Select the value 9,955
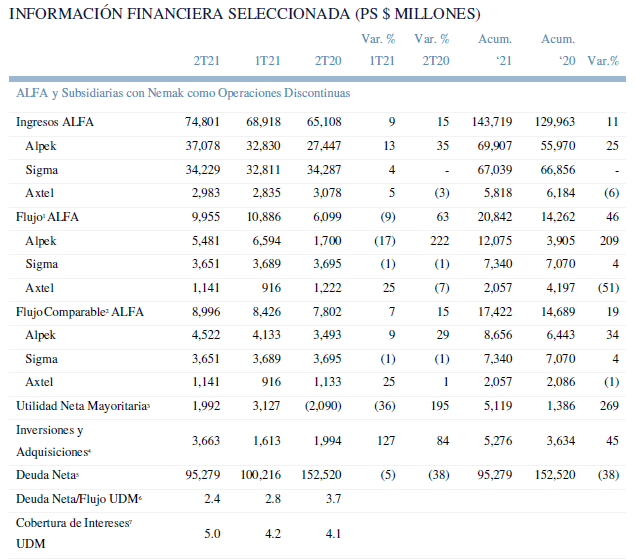Image resolution: width=635 pixels, height=560 pixels. (206, 217)
